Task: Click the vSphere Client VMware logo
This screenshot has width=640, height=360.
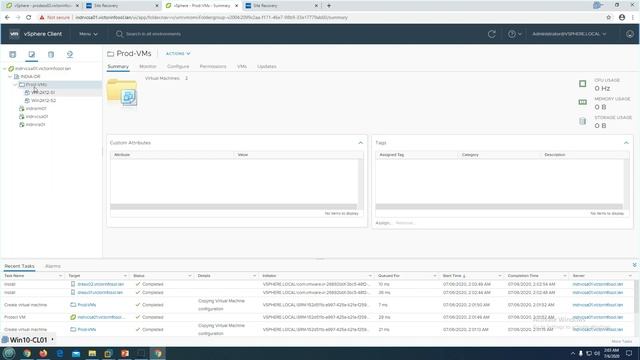Action: click(x=14, y=34)
